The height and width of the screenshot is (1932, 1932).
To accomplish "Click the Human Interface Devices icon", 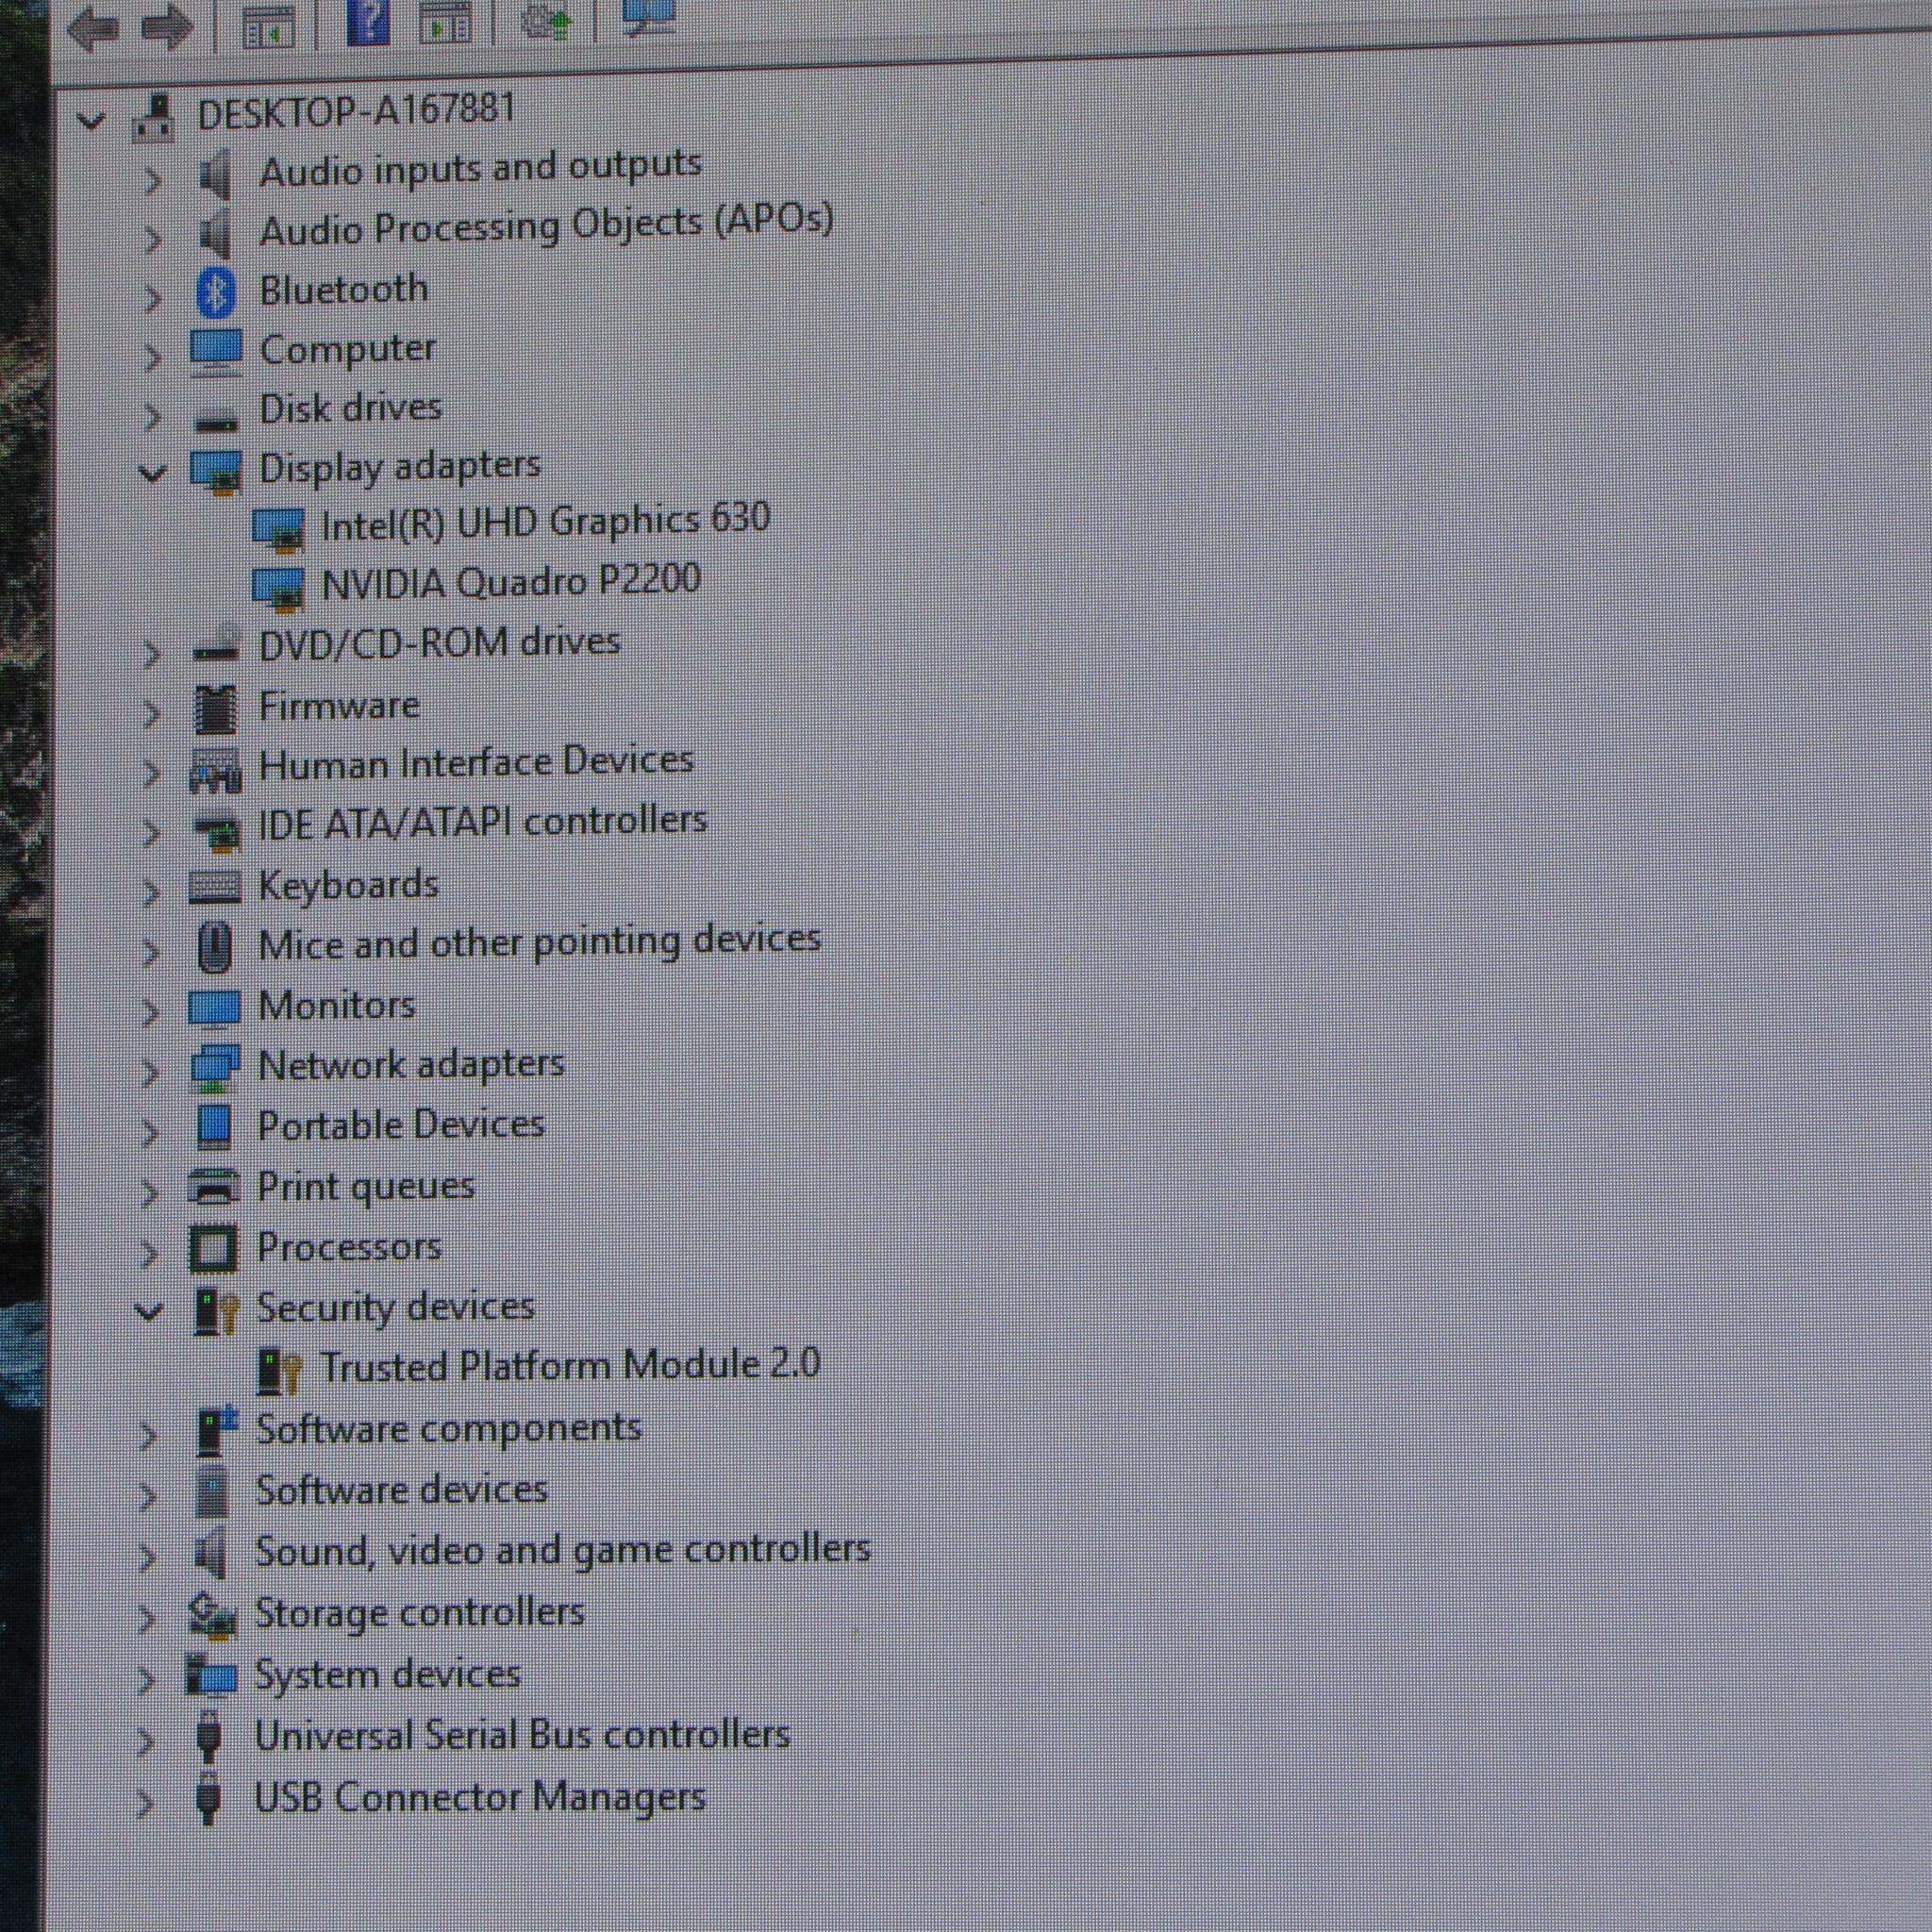I will pos(215,769).
